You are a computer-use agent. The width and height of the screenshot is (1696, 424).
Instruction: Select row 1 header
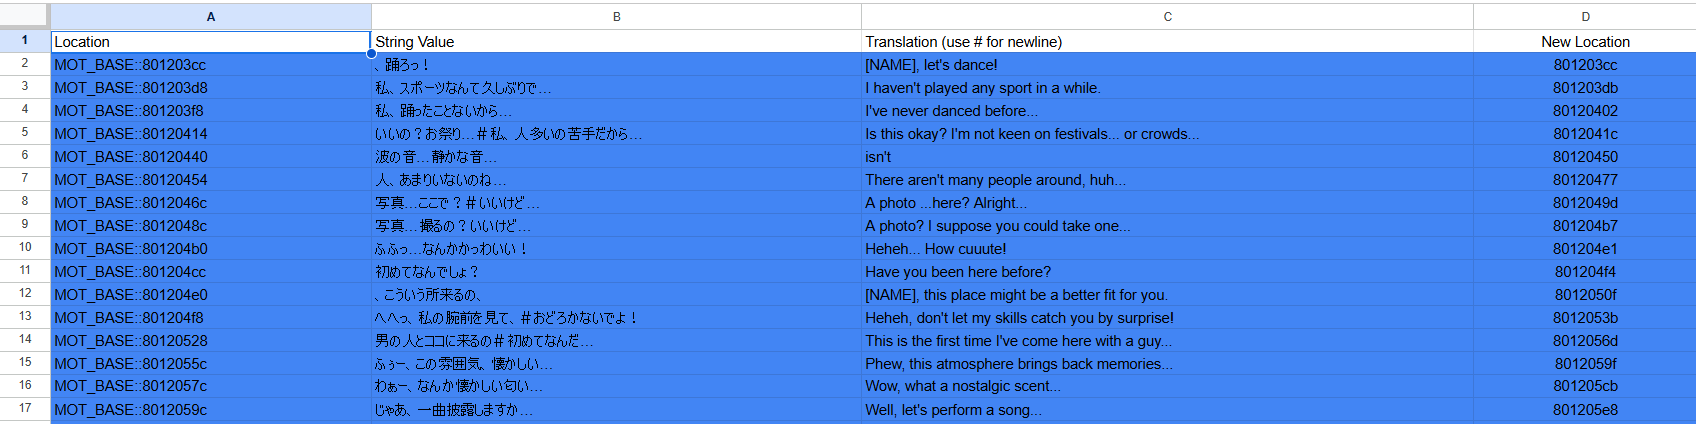24,41
